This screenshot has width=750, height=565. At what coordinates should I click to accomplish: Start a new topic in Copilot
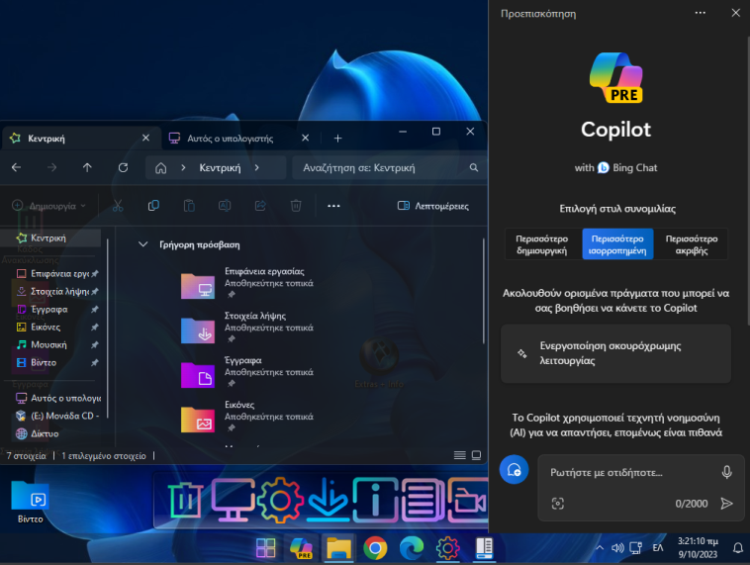(514, 469)
